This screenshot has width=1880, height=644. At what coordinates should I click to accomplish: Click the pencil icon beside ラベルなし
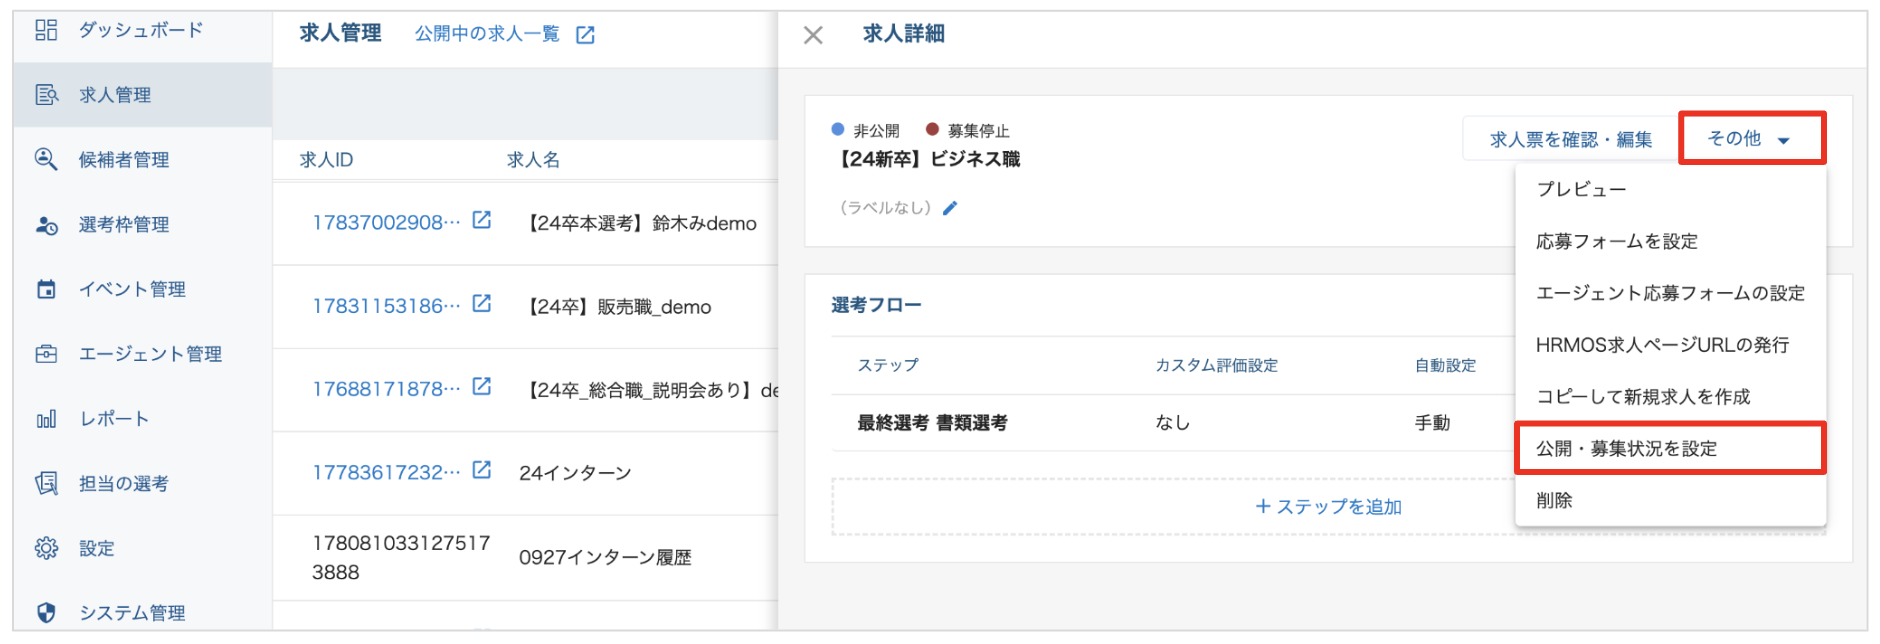point(950,208)
